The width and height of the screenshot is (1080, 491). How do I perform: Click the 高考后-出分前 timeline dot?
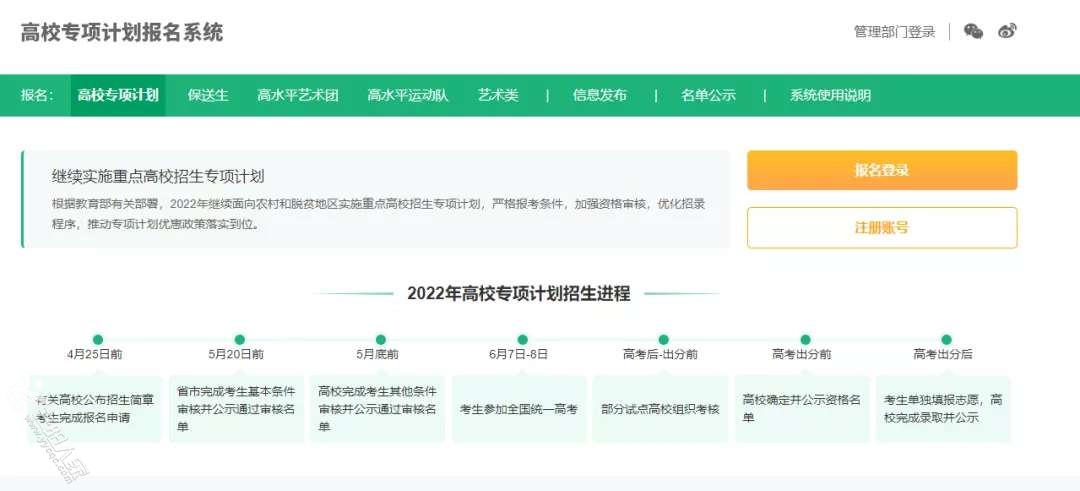663,339
